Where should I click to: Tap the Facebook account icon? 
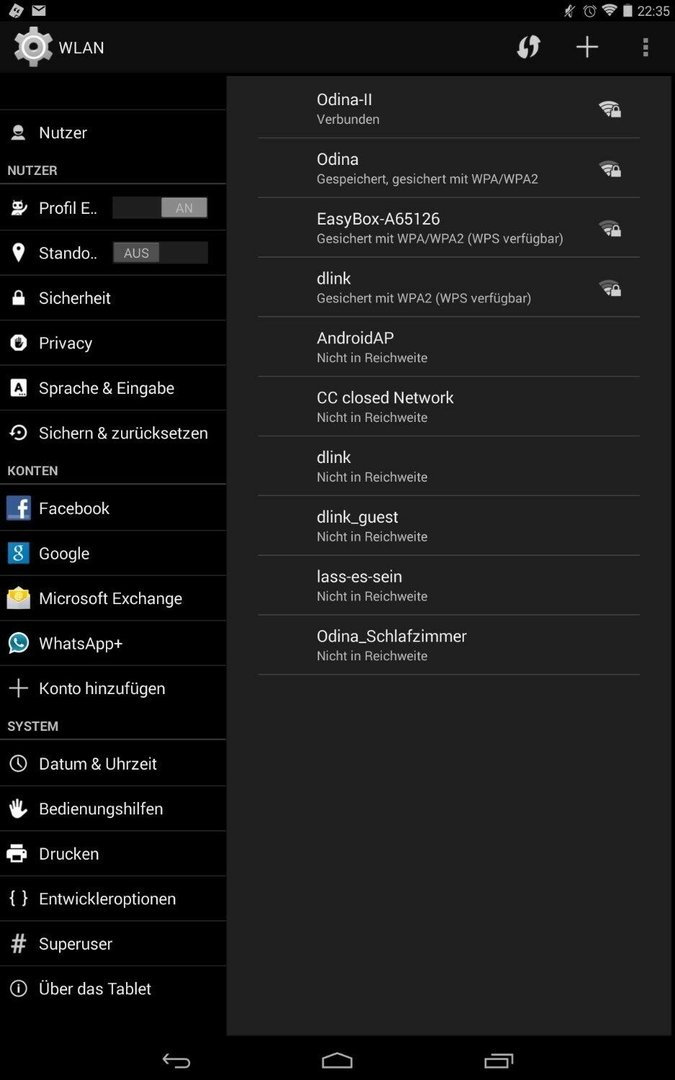[x=19, y=508]
